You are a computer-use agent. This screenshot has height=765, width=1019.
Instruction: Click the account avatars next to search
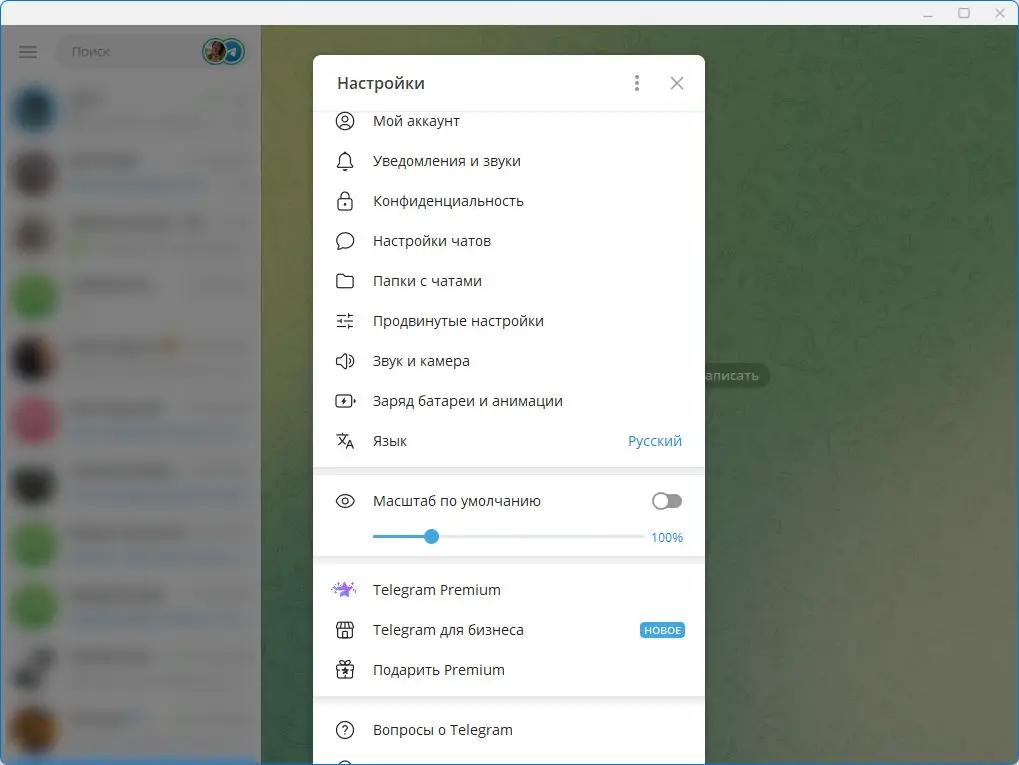(x=224, y=51)
